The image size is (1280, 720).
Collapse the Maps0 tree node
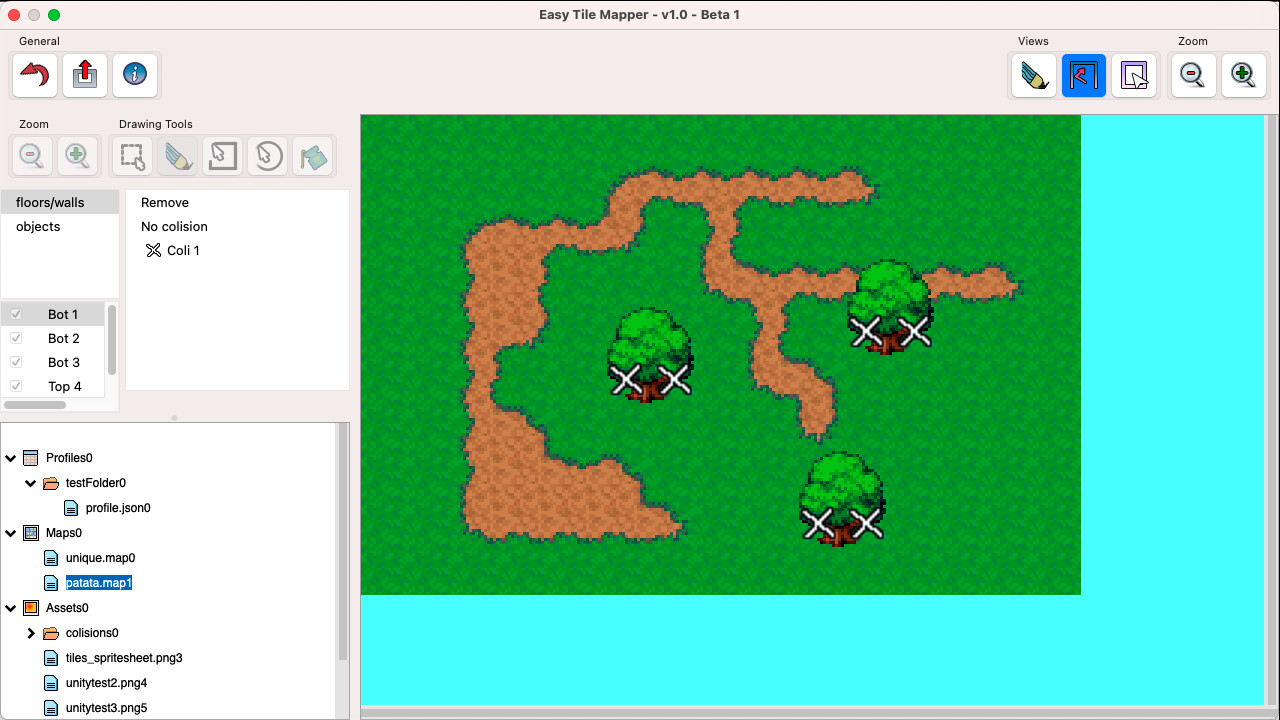pos(10,533)
